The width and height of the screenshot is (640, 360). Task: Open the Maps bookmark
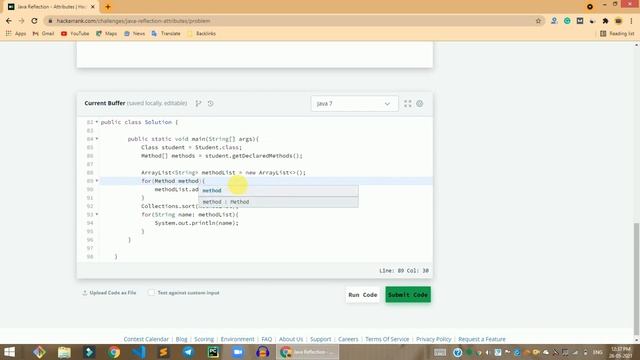tap(107, 33)
